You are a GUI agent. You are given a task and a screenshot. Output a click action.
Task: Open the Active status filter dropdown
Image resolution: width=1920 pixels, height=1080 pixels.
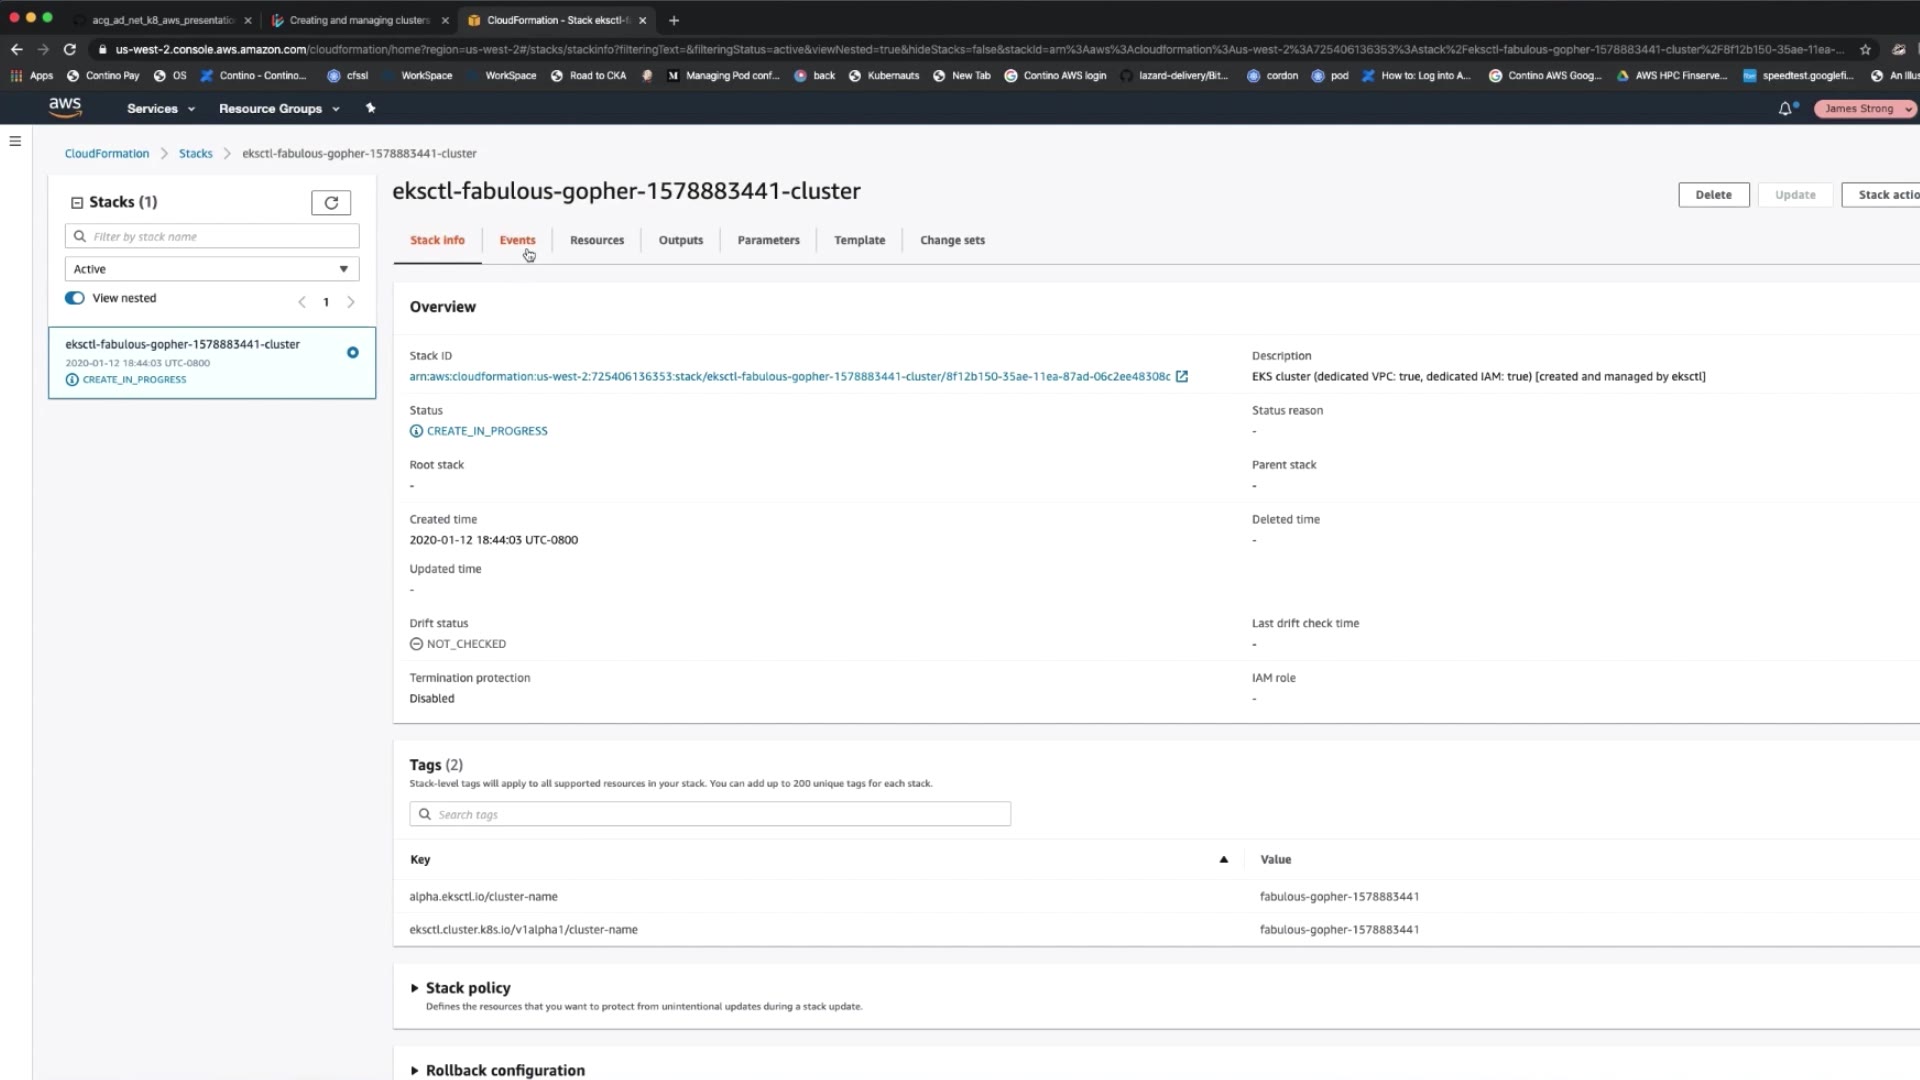point(211,269)
